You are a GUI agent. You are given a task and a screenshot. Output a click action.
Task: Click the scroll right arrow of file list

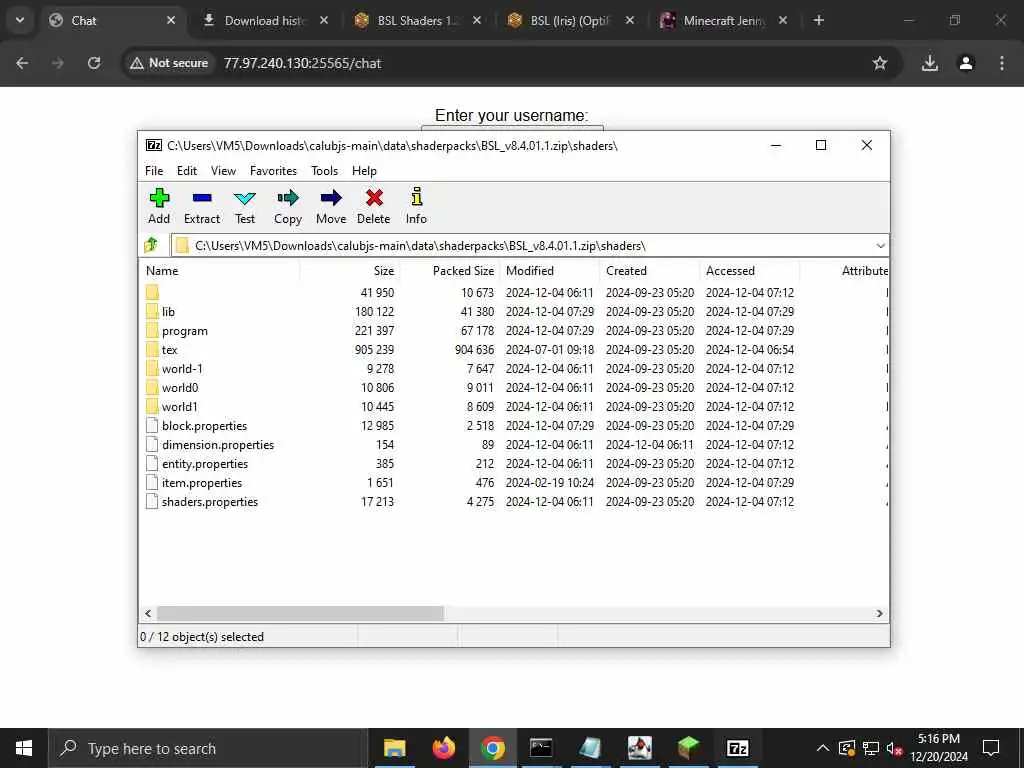(880, 613)
